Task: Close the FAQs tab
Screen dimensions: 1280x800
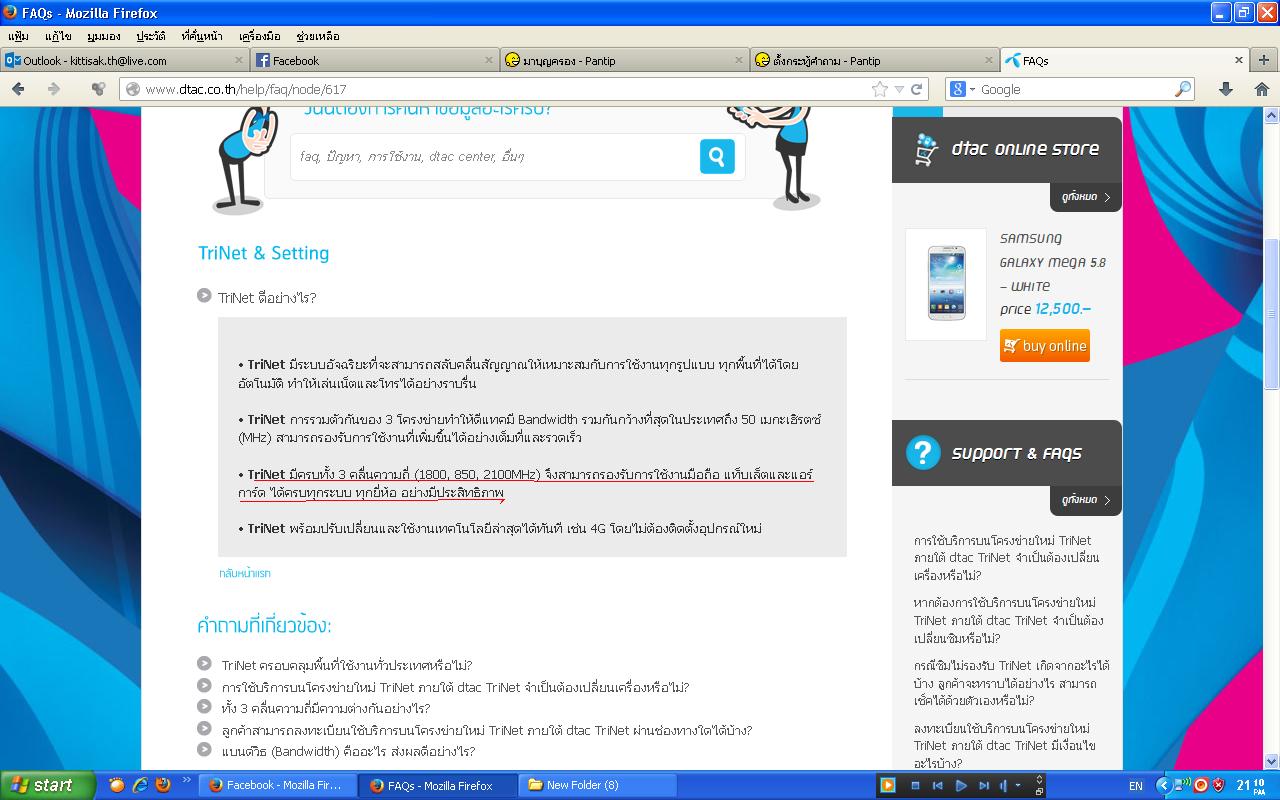Action: pos(1238,60)
